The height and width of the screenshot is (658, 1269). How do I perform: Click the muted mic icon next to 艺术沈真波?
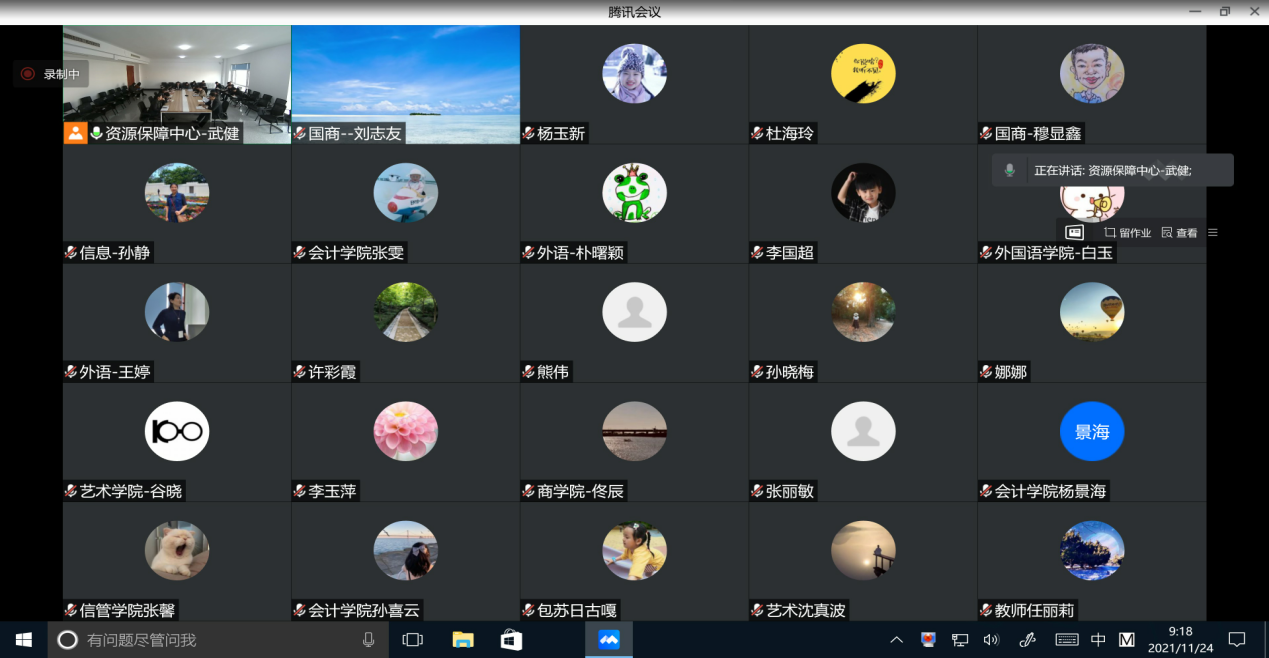pos(758,610)
